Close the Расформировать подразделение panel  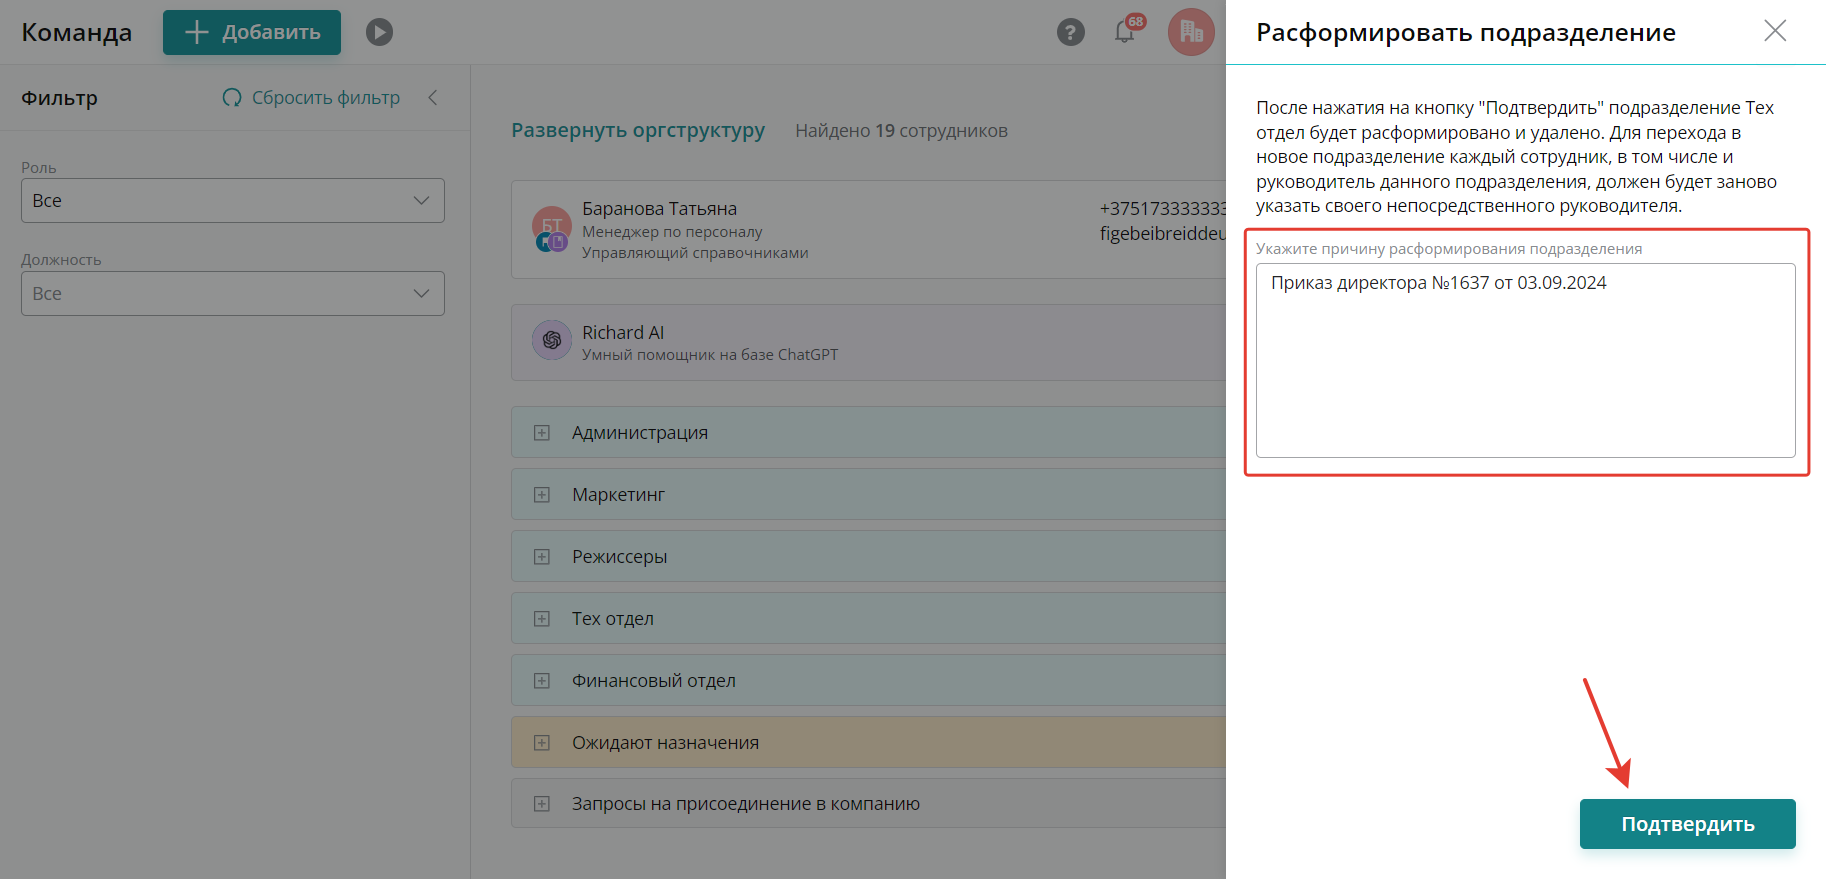(x=1775, y=31)
